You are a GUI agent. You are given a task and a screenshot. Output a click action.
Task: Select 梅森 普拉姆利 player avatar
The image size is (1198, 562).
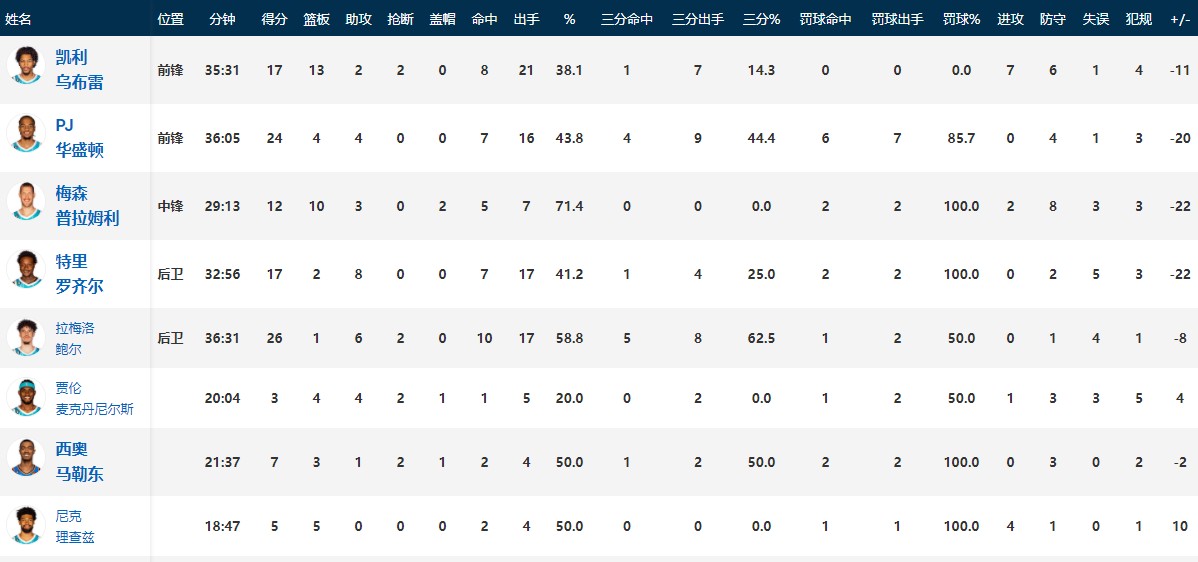click(26, 201)
